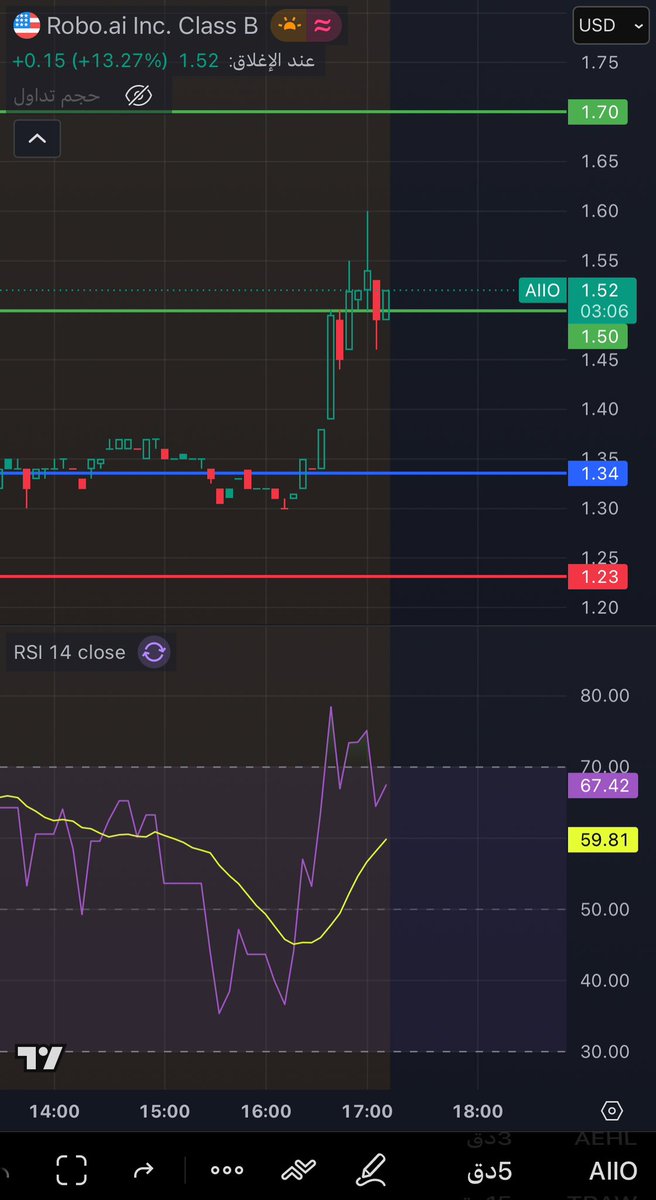Tap the +0.15 (+13.27%) change value
The height and width of the screenshot is (1200, 656).
coord(90,61)
